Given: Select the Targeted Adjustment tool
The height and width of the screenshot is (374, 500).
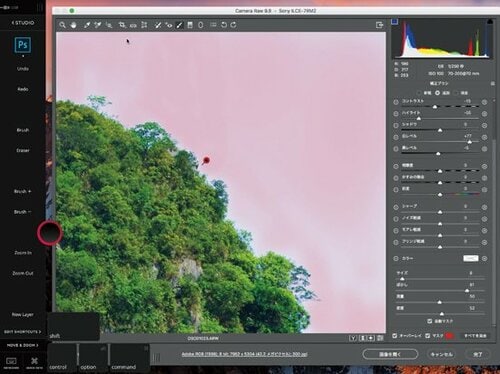Looking at the screenshot, I should (x=109, y=25).
